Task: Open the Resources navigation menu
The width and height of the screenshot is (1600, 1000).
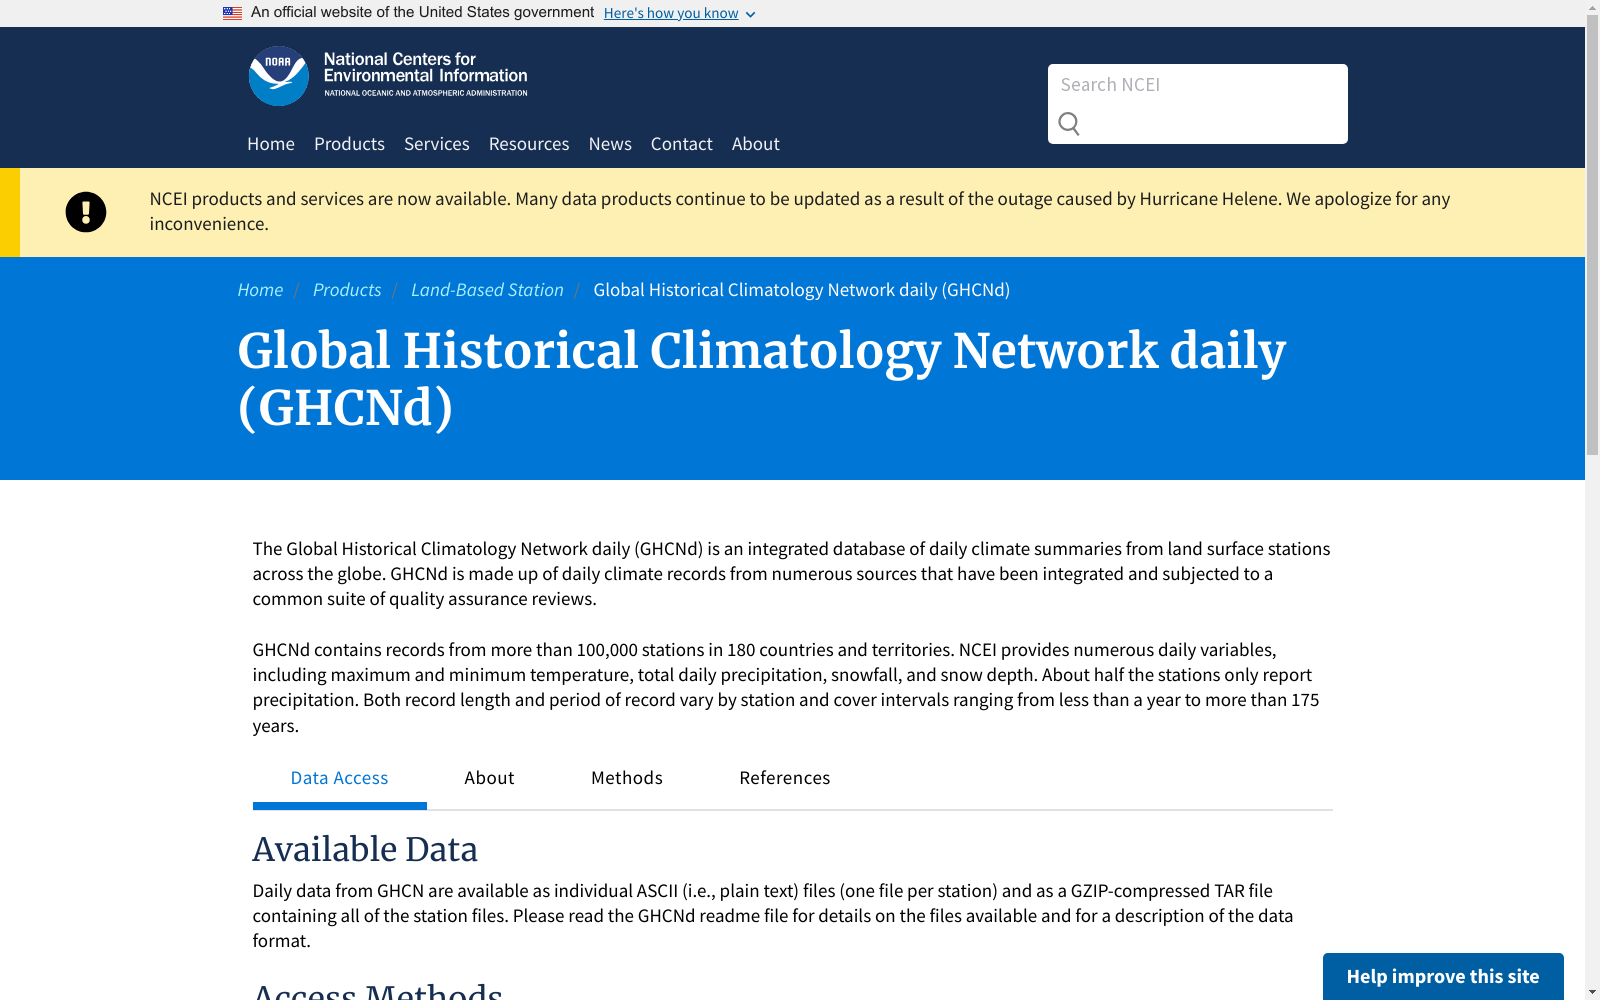Action: pos(528,143)
